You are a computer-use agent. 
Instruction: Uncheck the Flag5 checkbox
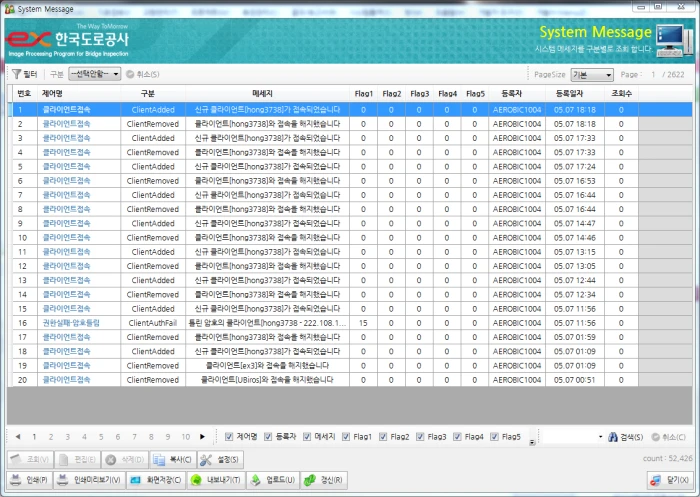click(x=494, y=437)
